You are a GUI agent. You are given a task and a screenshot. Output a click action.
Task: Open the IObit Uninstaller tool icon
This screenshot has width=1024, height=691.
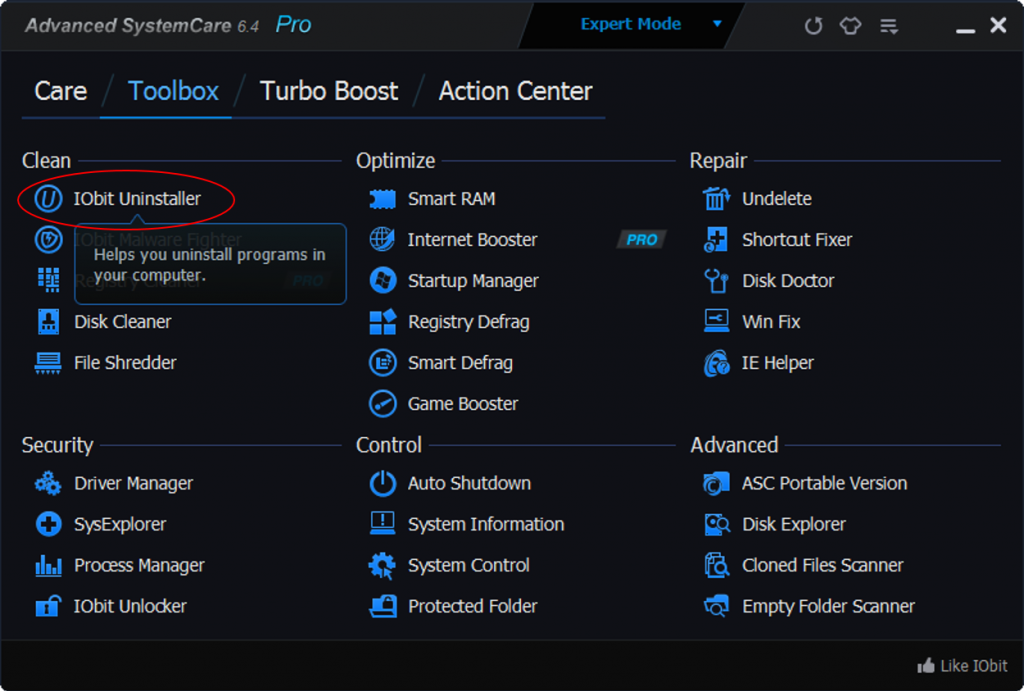[48, 199]
